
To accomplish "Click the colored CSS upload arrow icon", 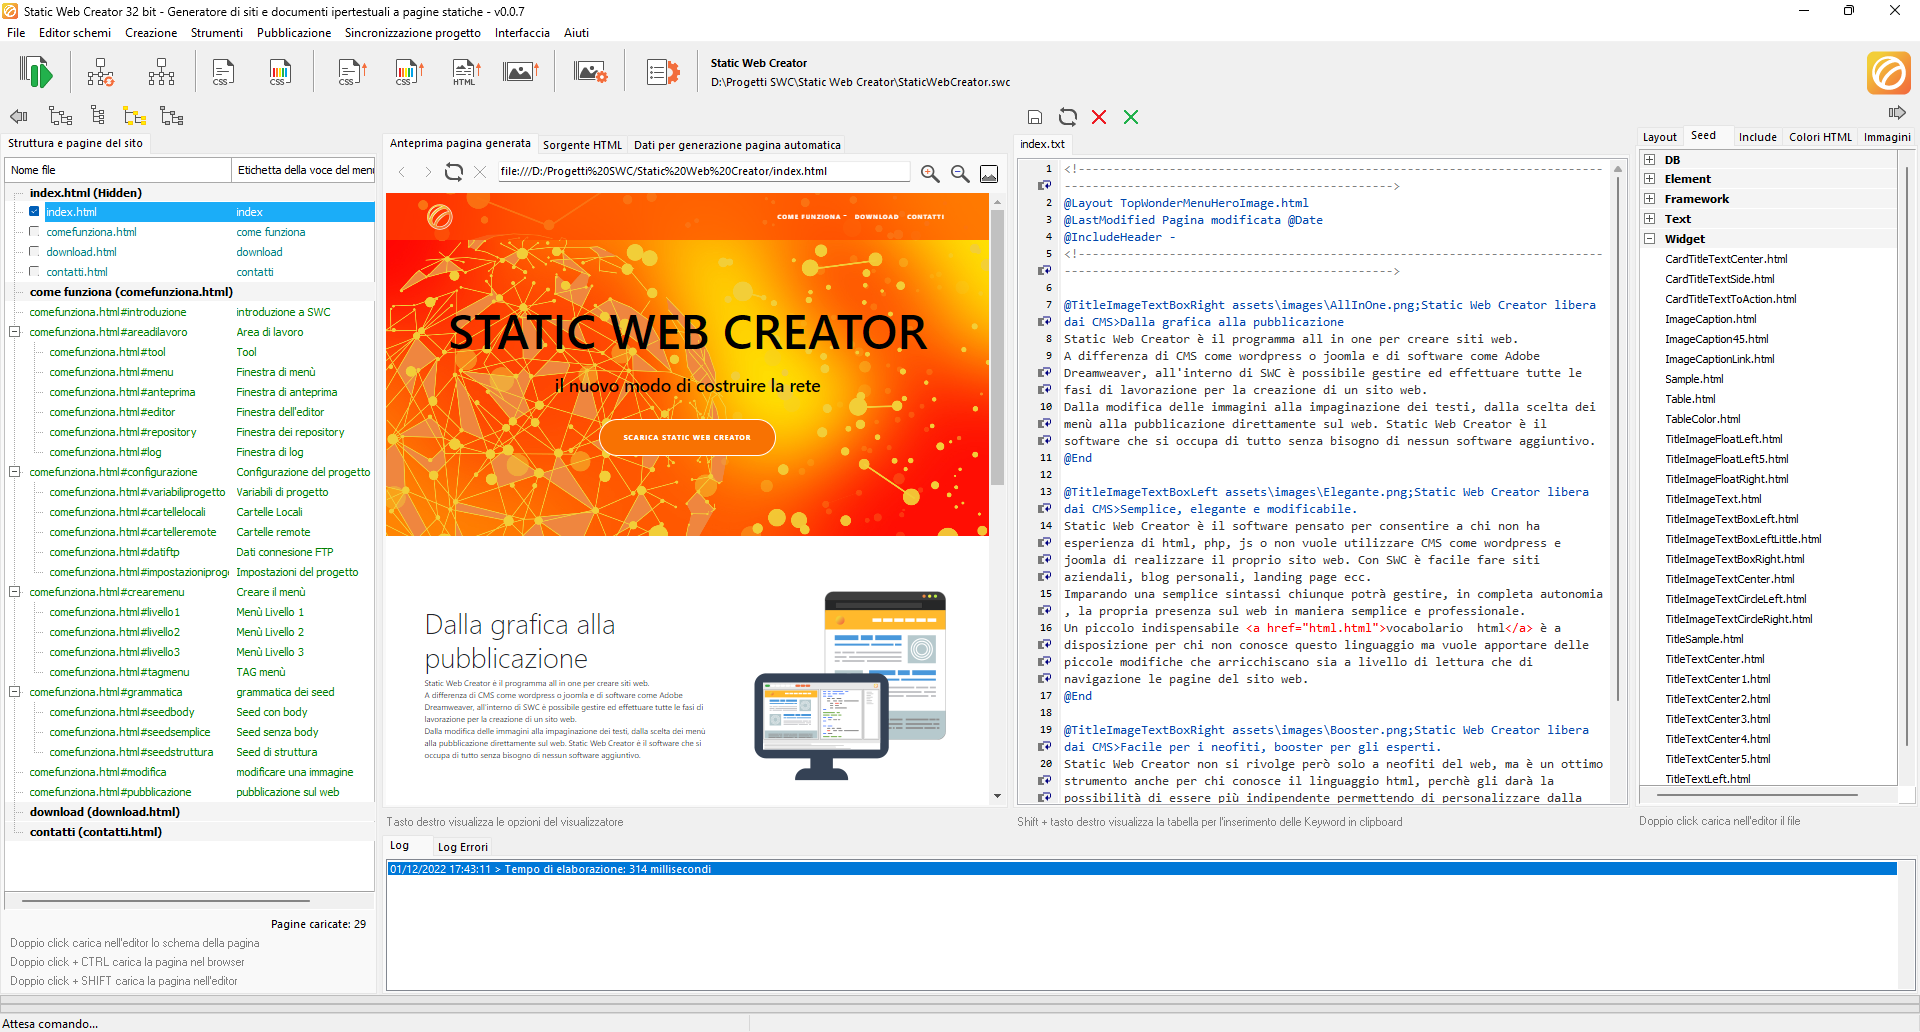I will pyautogui.click(x=409, y=72).
